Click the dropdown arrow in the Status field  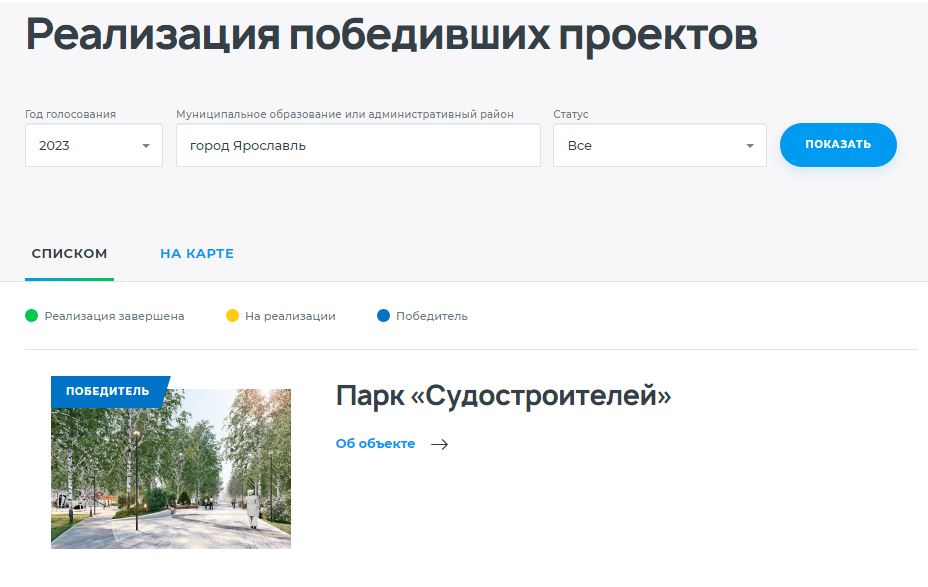pyautogui.click(x=749, y=145)
